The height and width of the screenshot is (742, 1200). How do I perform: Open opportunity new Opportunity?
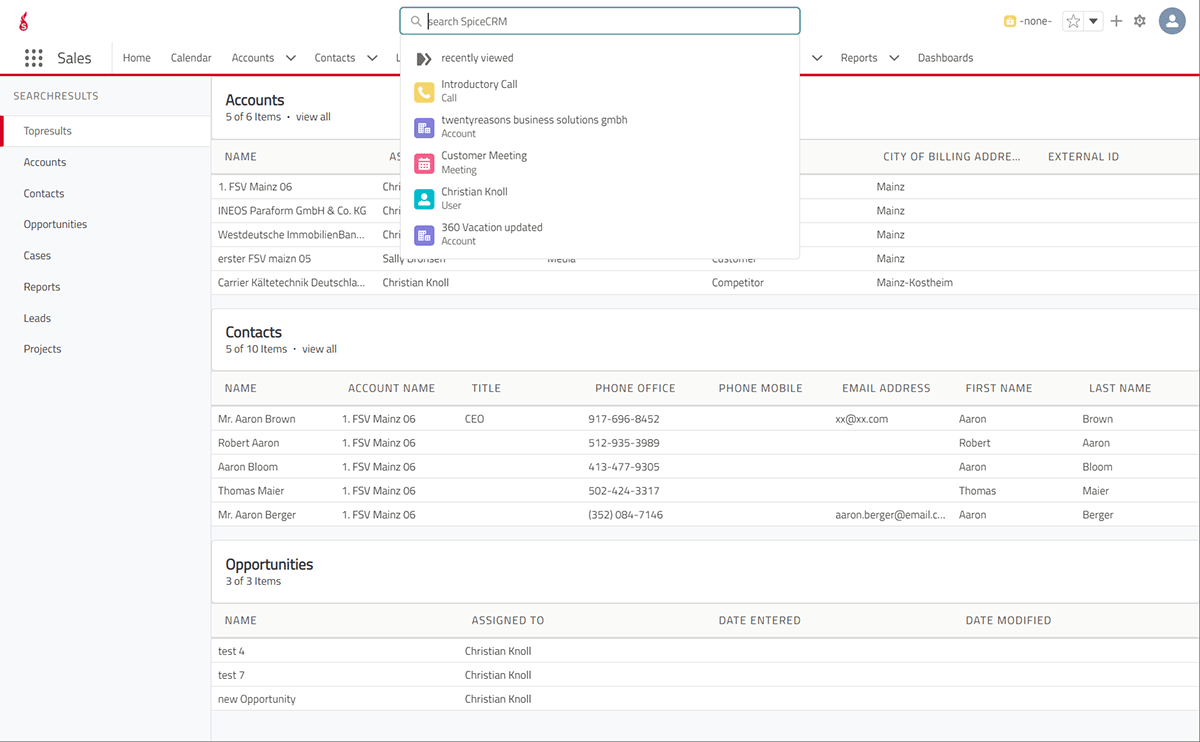257,699
